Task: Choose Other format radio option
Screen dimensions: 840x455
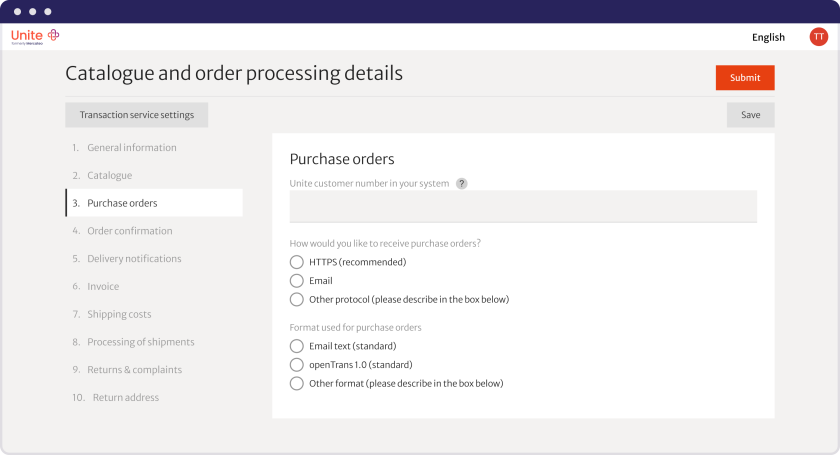Action: [297, 383]
